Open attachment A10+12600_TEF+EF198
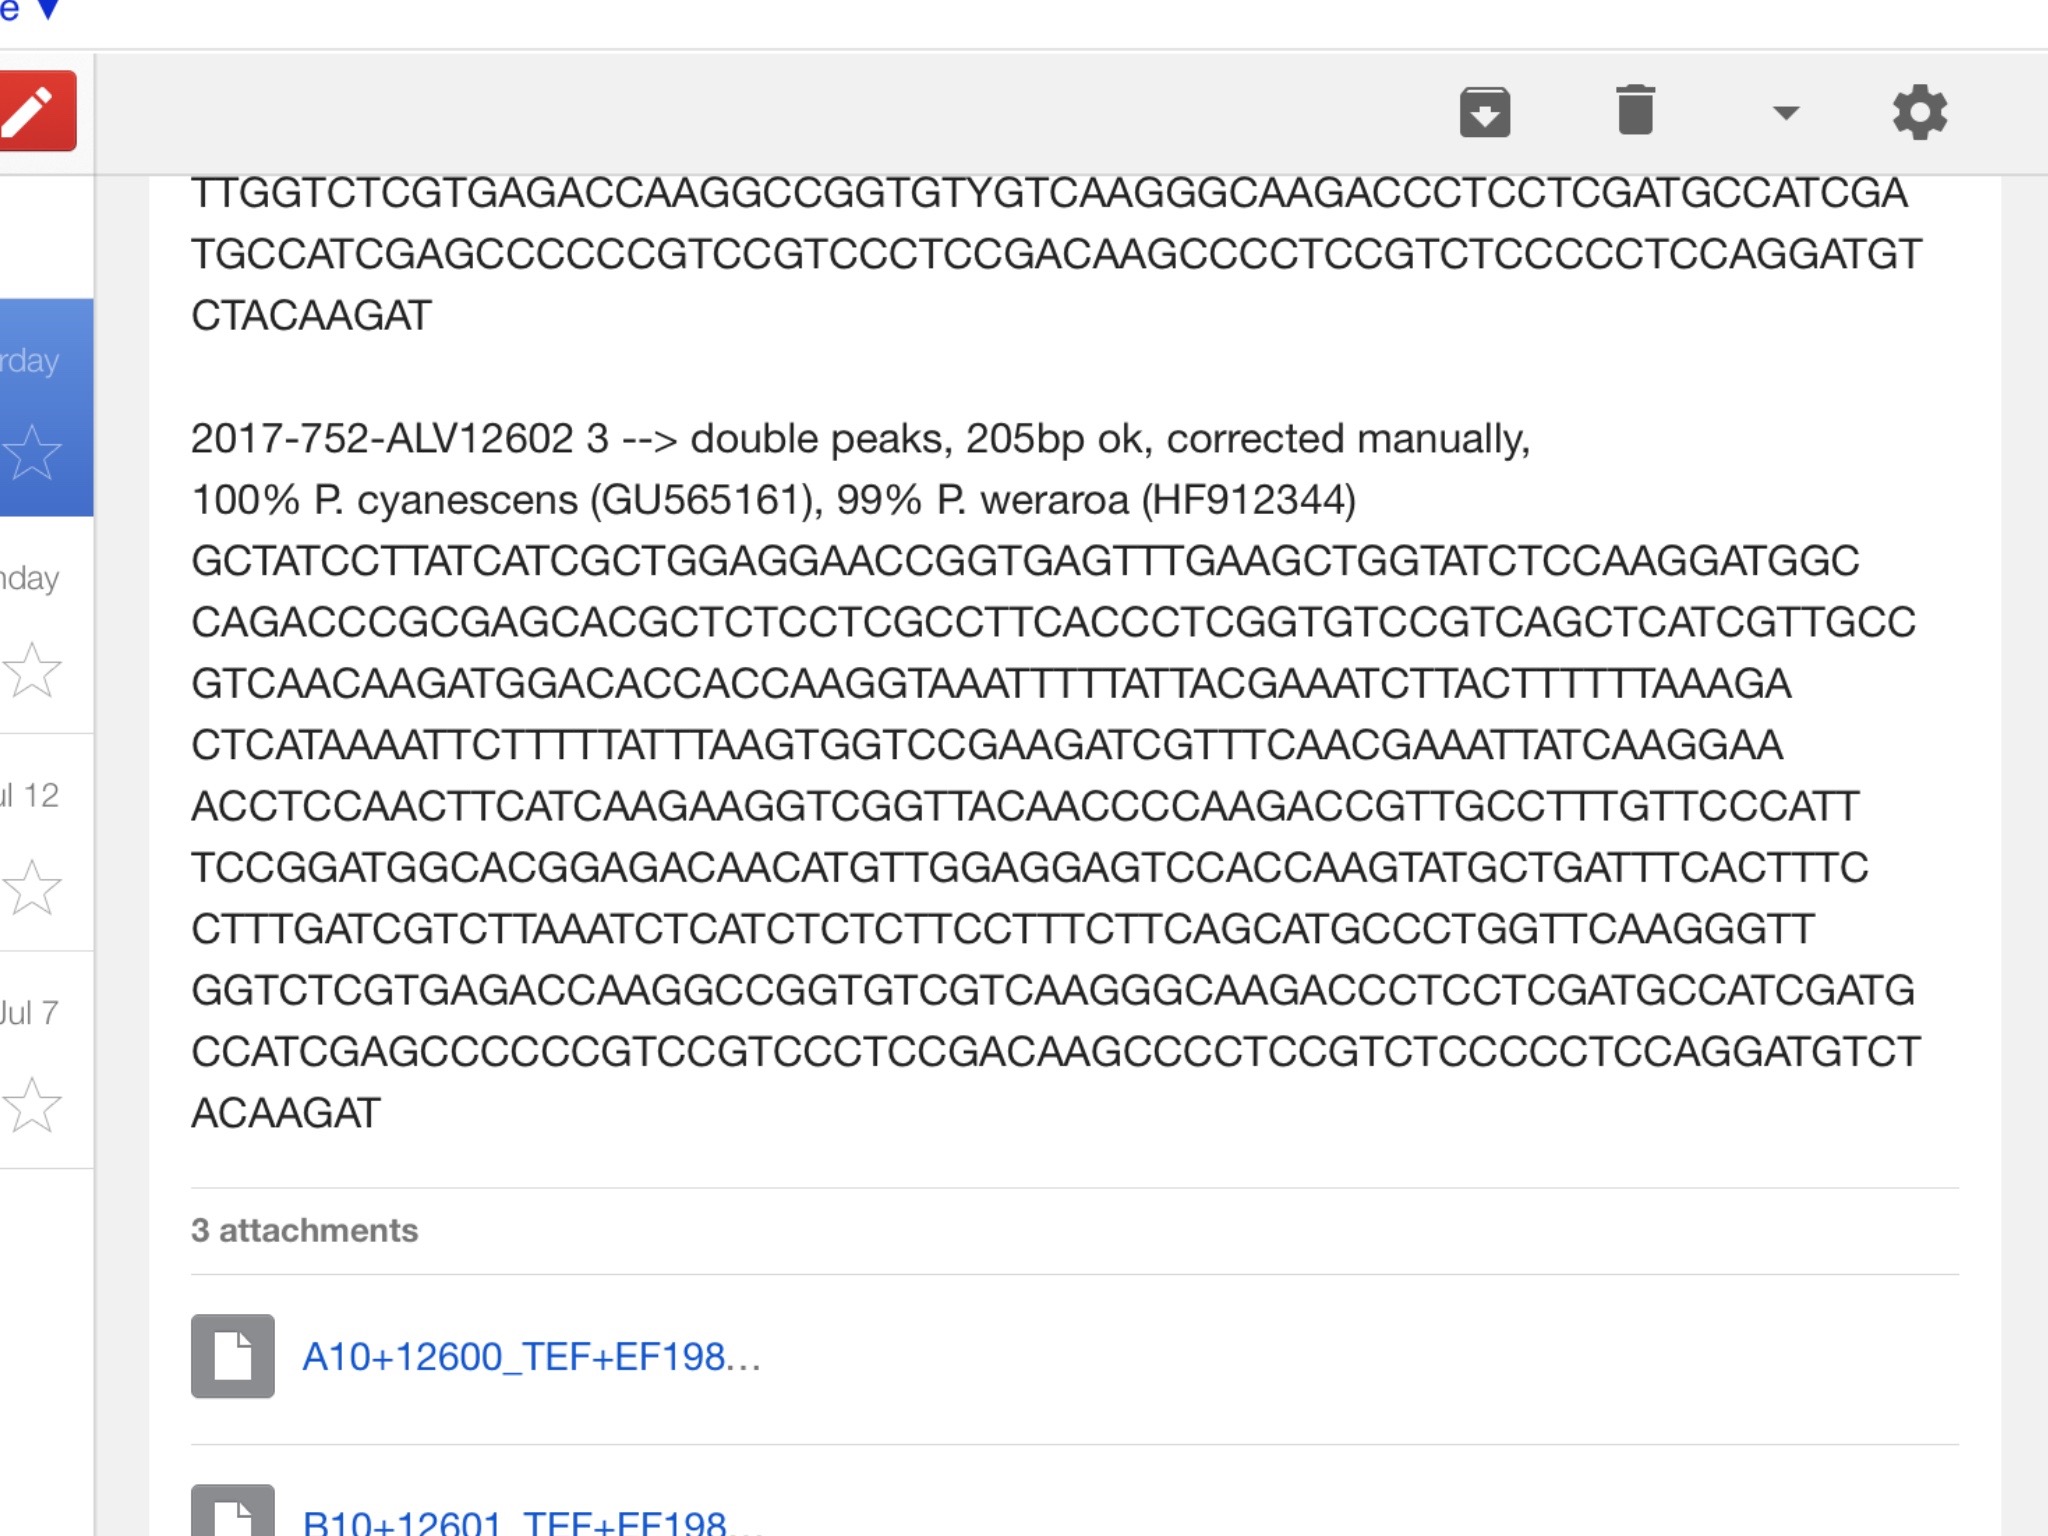Viewport: 2048px width, 1536px height. [532, 1357]
